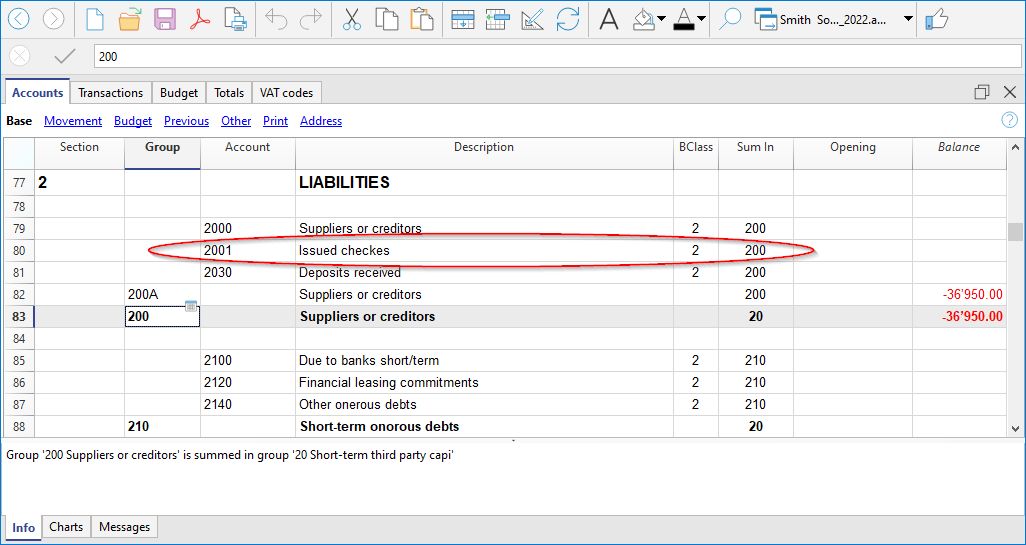This screenshot has width=1026, height=545.
Task: Click the Paste clipboard icon
Action: (x=422, y=19)
